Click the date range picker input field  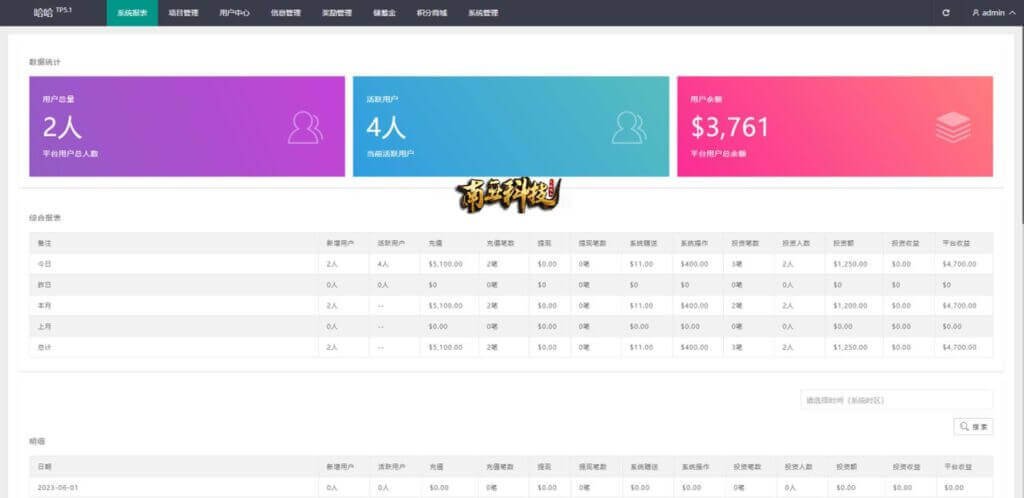pos(896,400)
